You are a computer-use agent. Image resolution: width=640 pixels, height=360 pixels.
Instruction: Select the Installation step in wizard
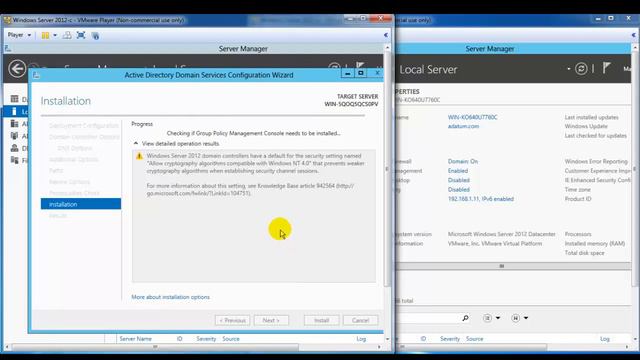tap(81, 204)
